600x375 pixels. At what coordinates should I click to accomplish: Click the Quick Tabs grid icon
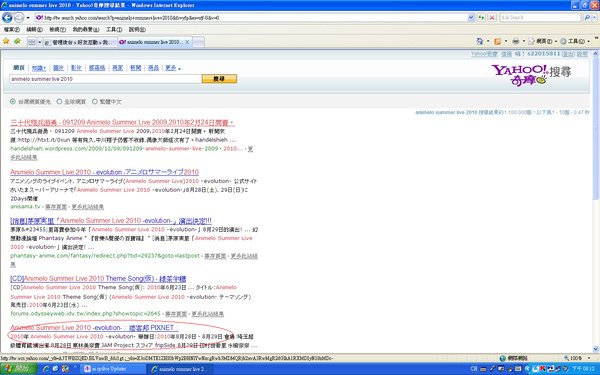pos(32,42)
